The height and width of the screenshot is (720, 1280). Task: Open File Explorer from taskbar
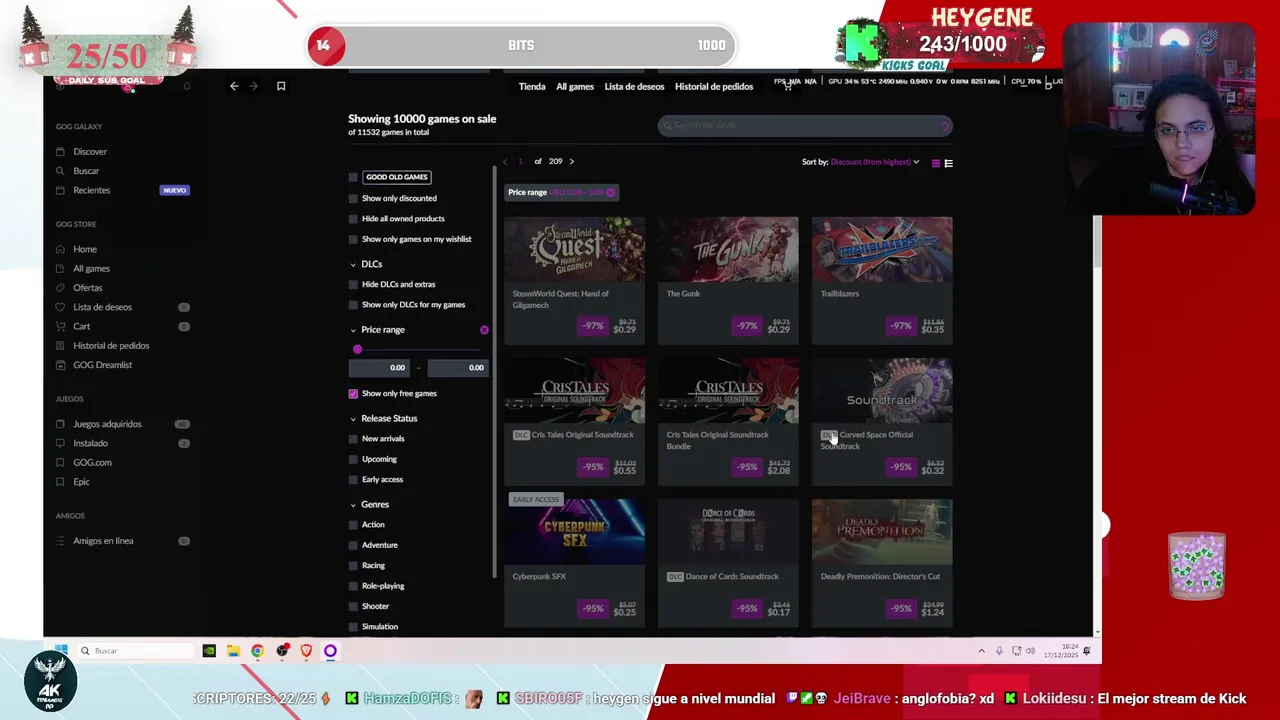click(x=233, y=651)
